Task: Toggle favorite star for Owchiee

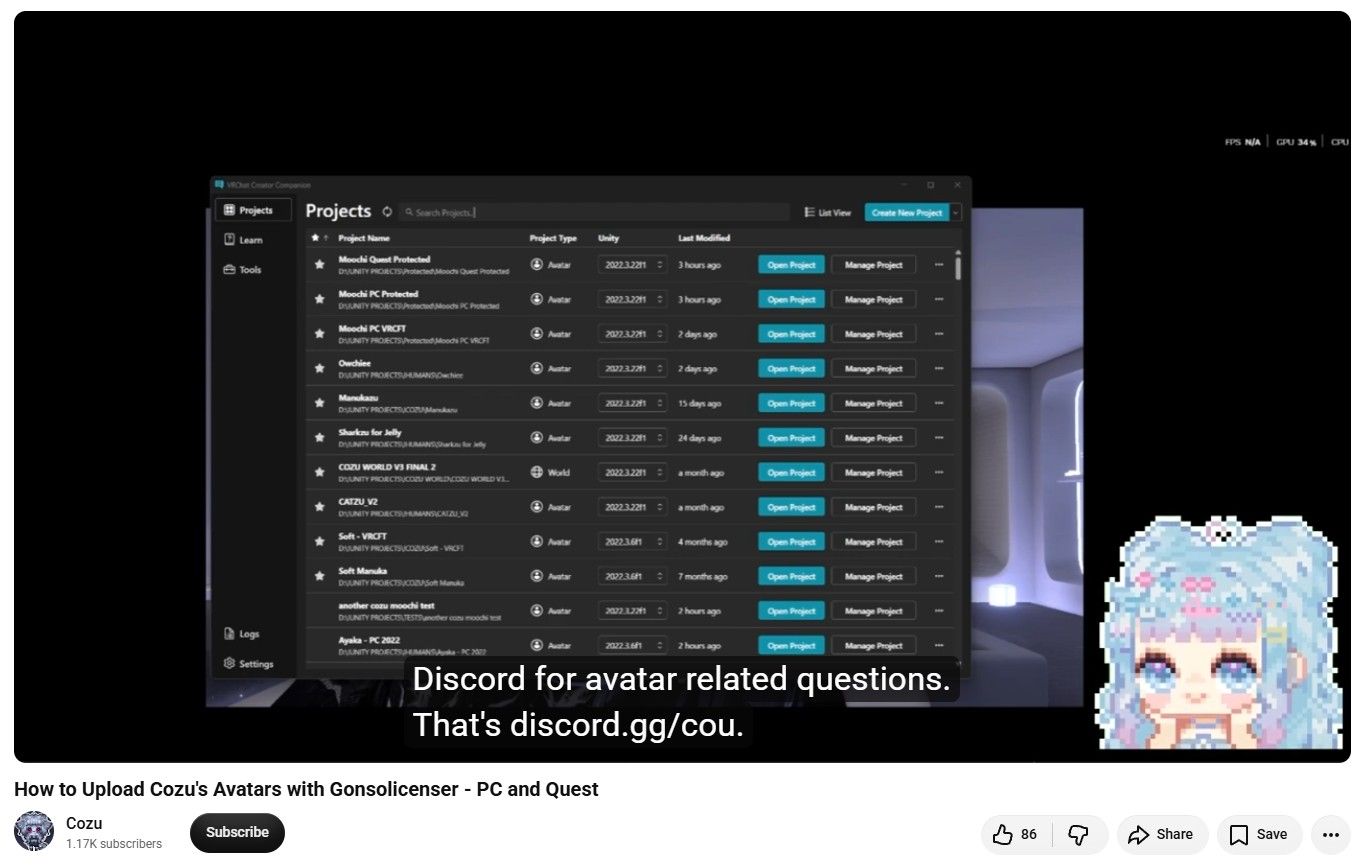Action: pyautogui.click(x=320, y=369)
